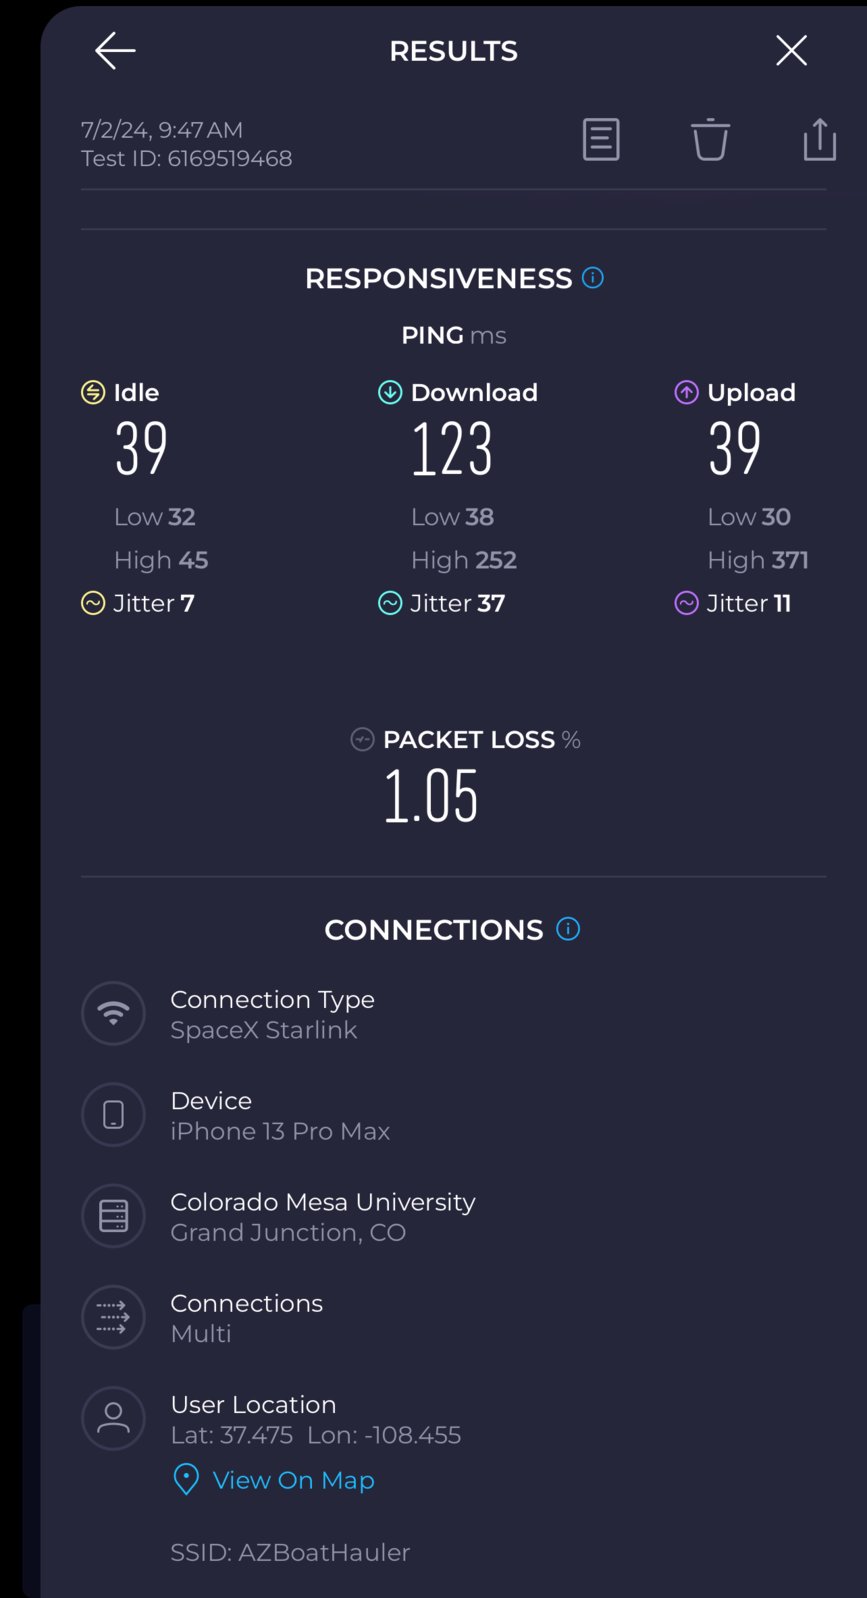Share the test result

pyautogui.click(x=819, y=139)
